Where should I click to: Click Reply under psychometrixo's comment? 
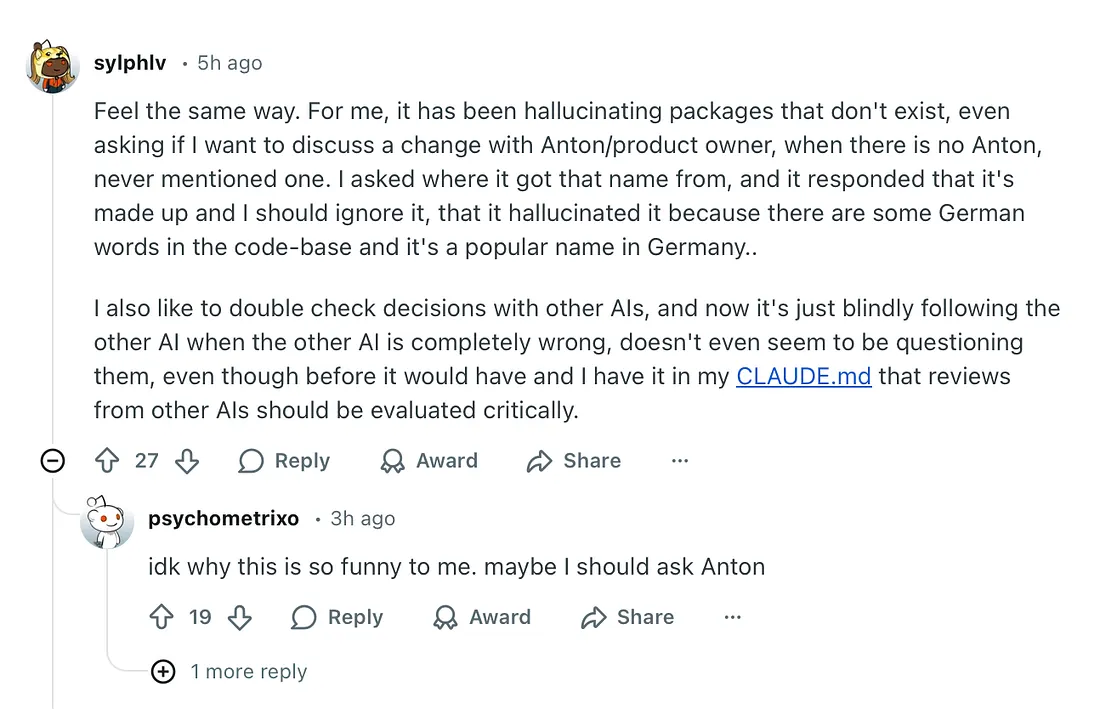337,618
